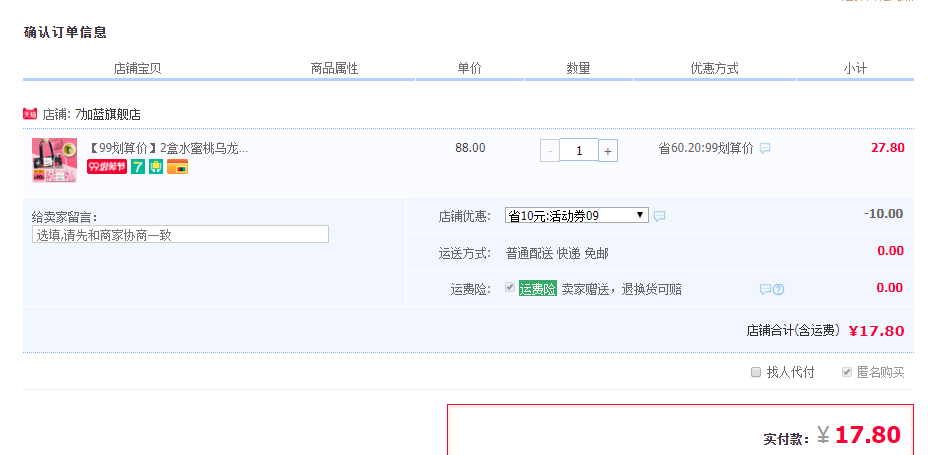The image size is (928, 455).
Task: Click the coupon deduction -10.00
Action: click(x=884, y=214)
